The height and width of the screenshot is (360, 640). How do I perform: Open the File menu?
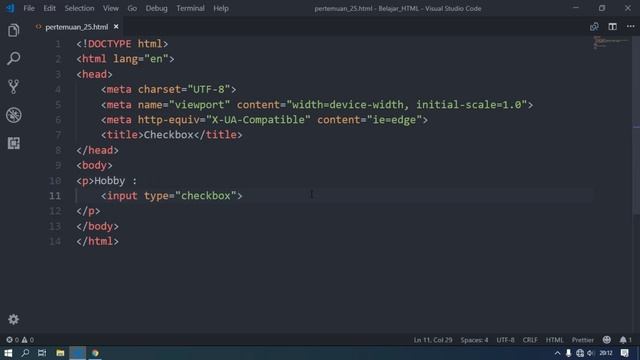coord(29,8)
